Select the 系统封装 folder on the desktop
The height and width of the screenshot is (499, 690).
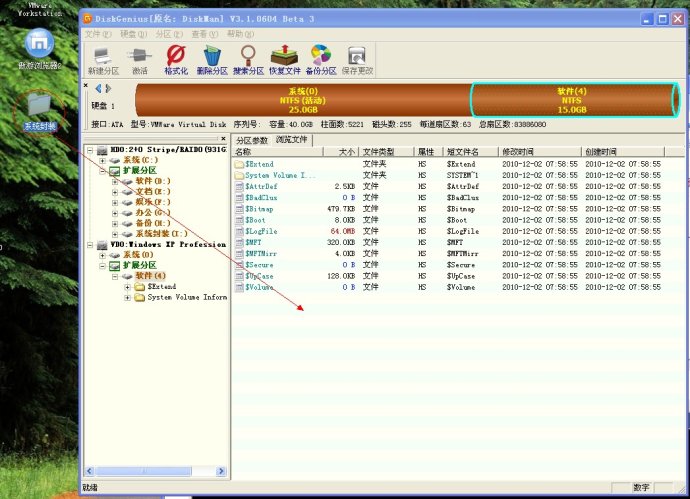tap(40, 112)
